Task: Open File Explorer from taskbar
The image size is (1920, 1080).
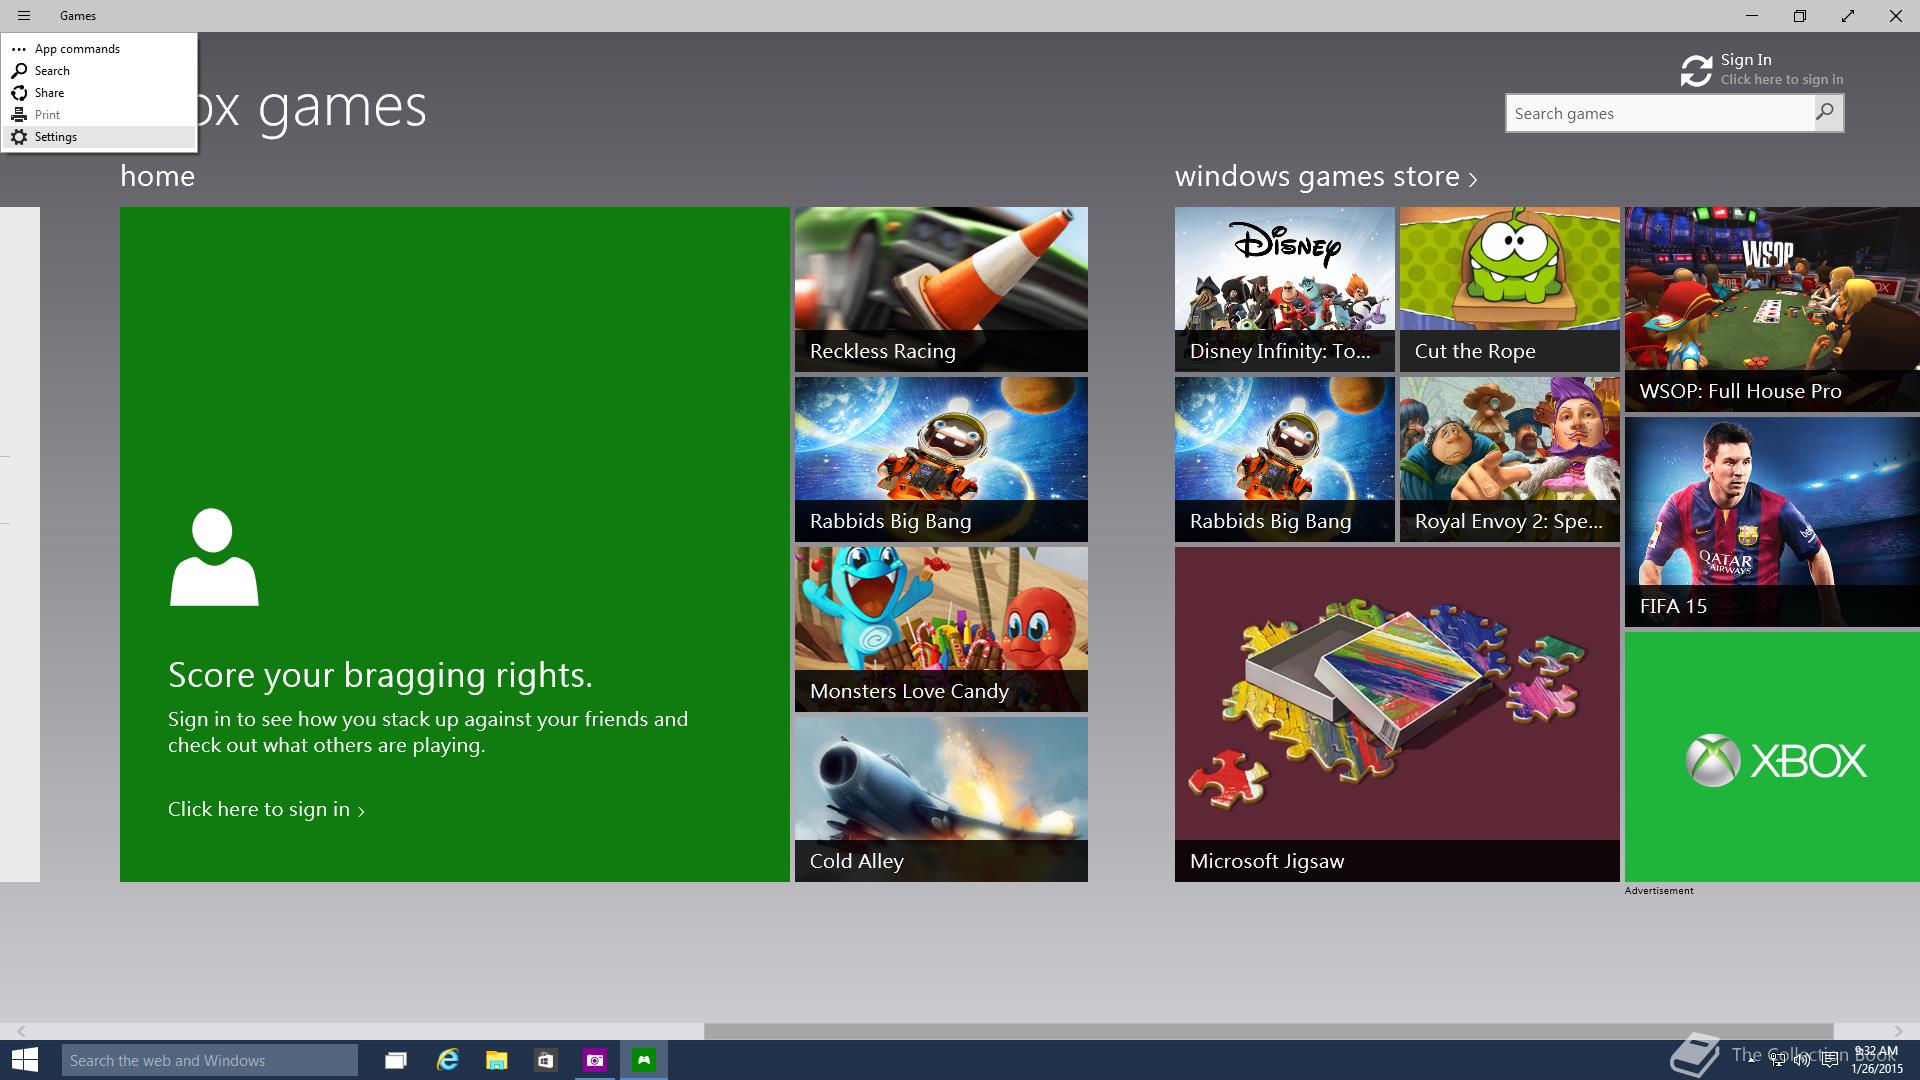Action: tap(496, 1060)
